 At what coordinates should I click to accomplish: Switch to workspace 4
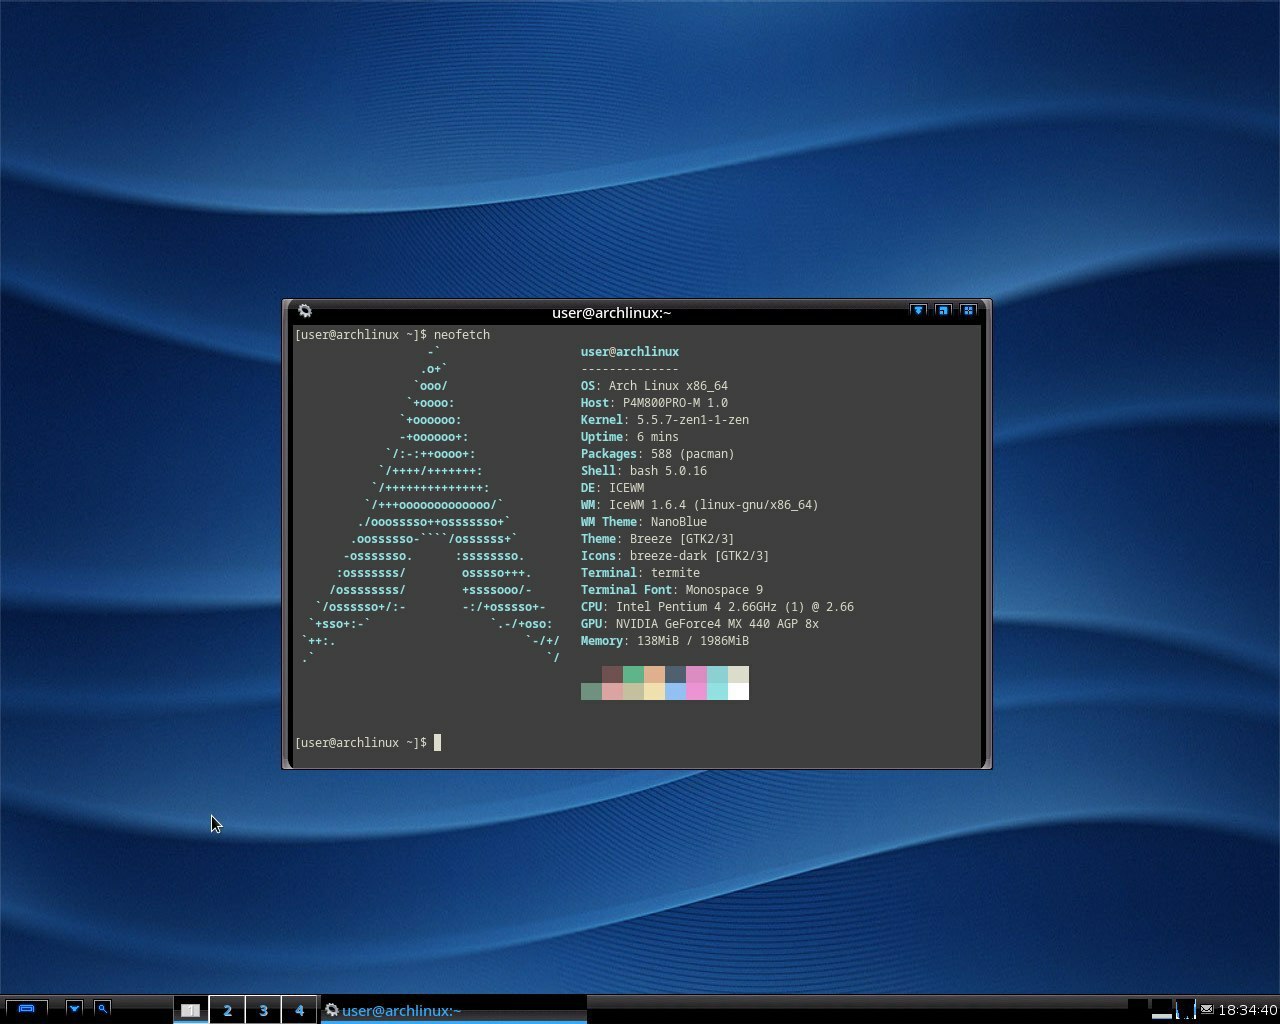299,1010
